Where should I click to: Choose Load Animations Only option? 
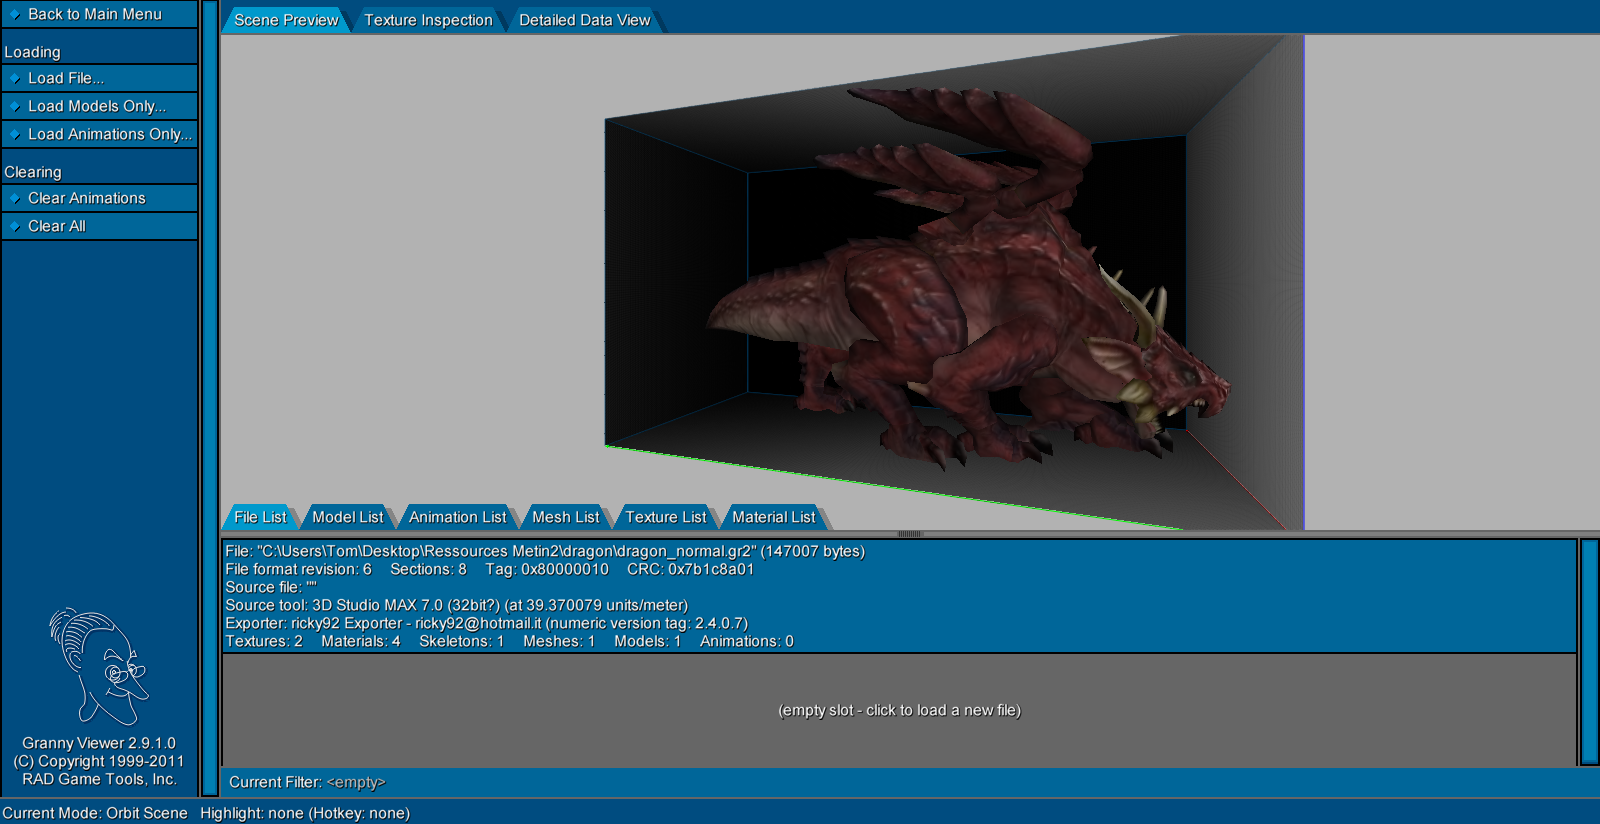coord(99,134)
